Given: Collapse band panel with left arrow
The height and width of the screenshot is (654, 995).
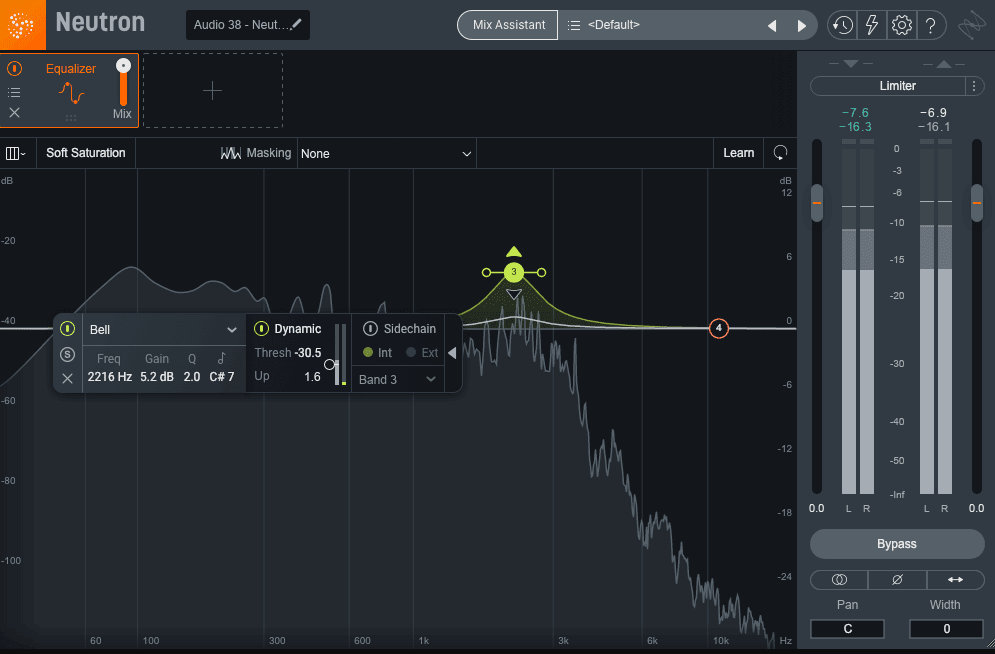Looking at the screenshot, I should pyautogui.click(x=452, y=353).
